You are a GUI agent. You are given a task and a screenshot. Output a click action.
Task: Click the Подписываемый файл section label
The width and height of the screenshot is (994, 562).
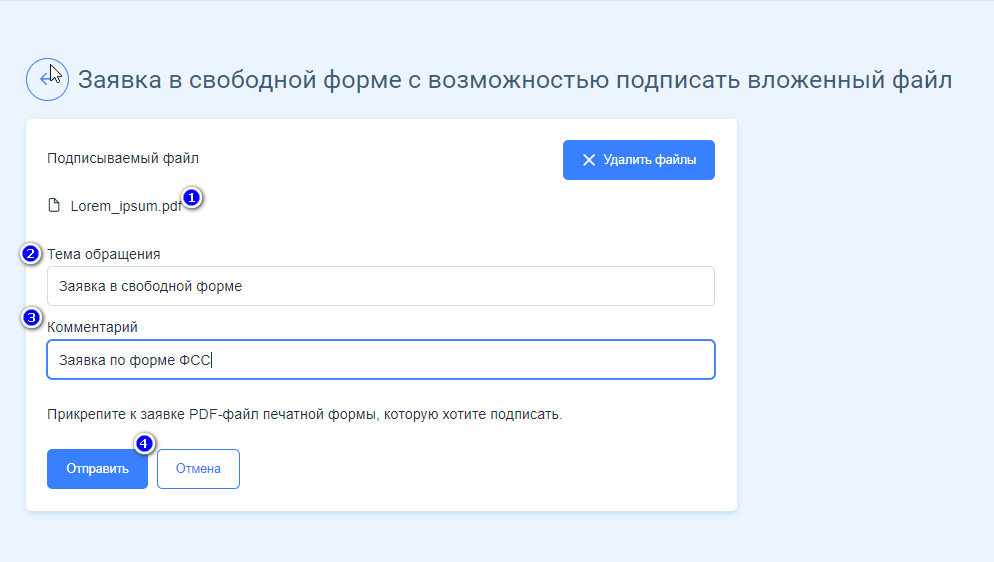pyautogui.click(x=123, y=158)
